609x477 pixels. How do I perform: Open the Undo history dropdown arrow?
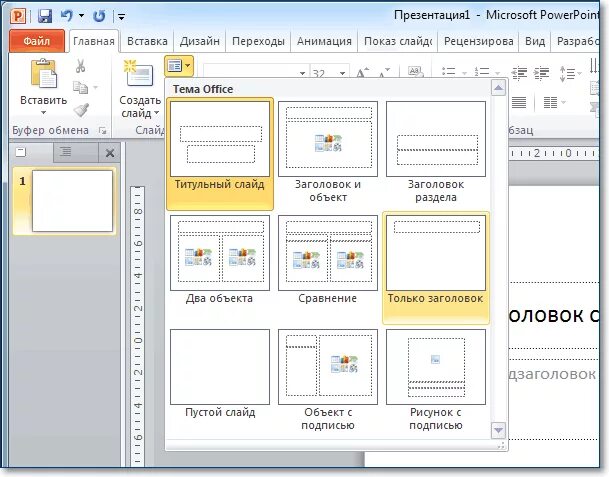[81, 16]
